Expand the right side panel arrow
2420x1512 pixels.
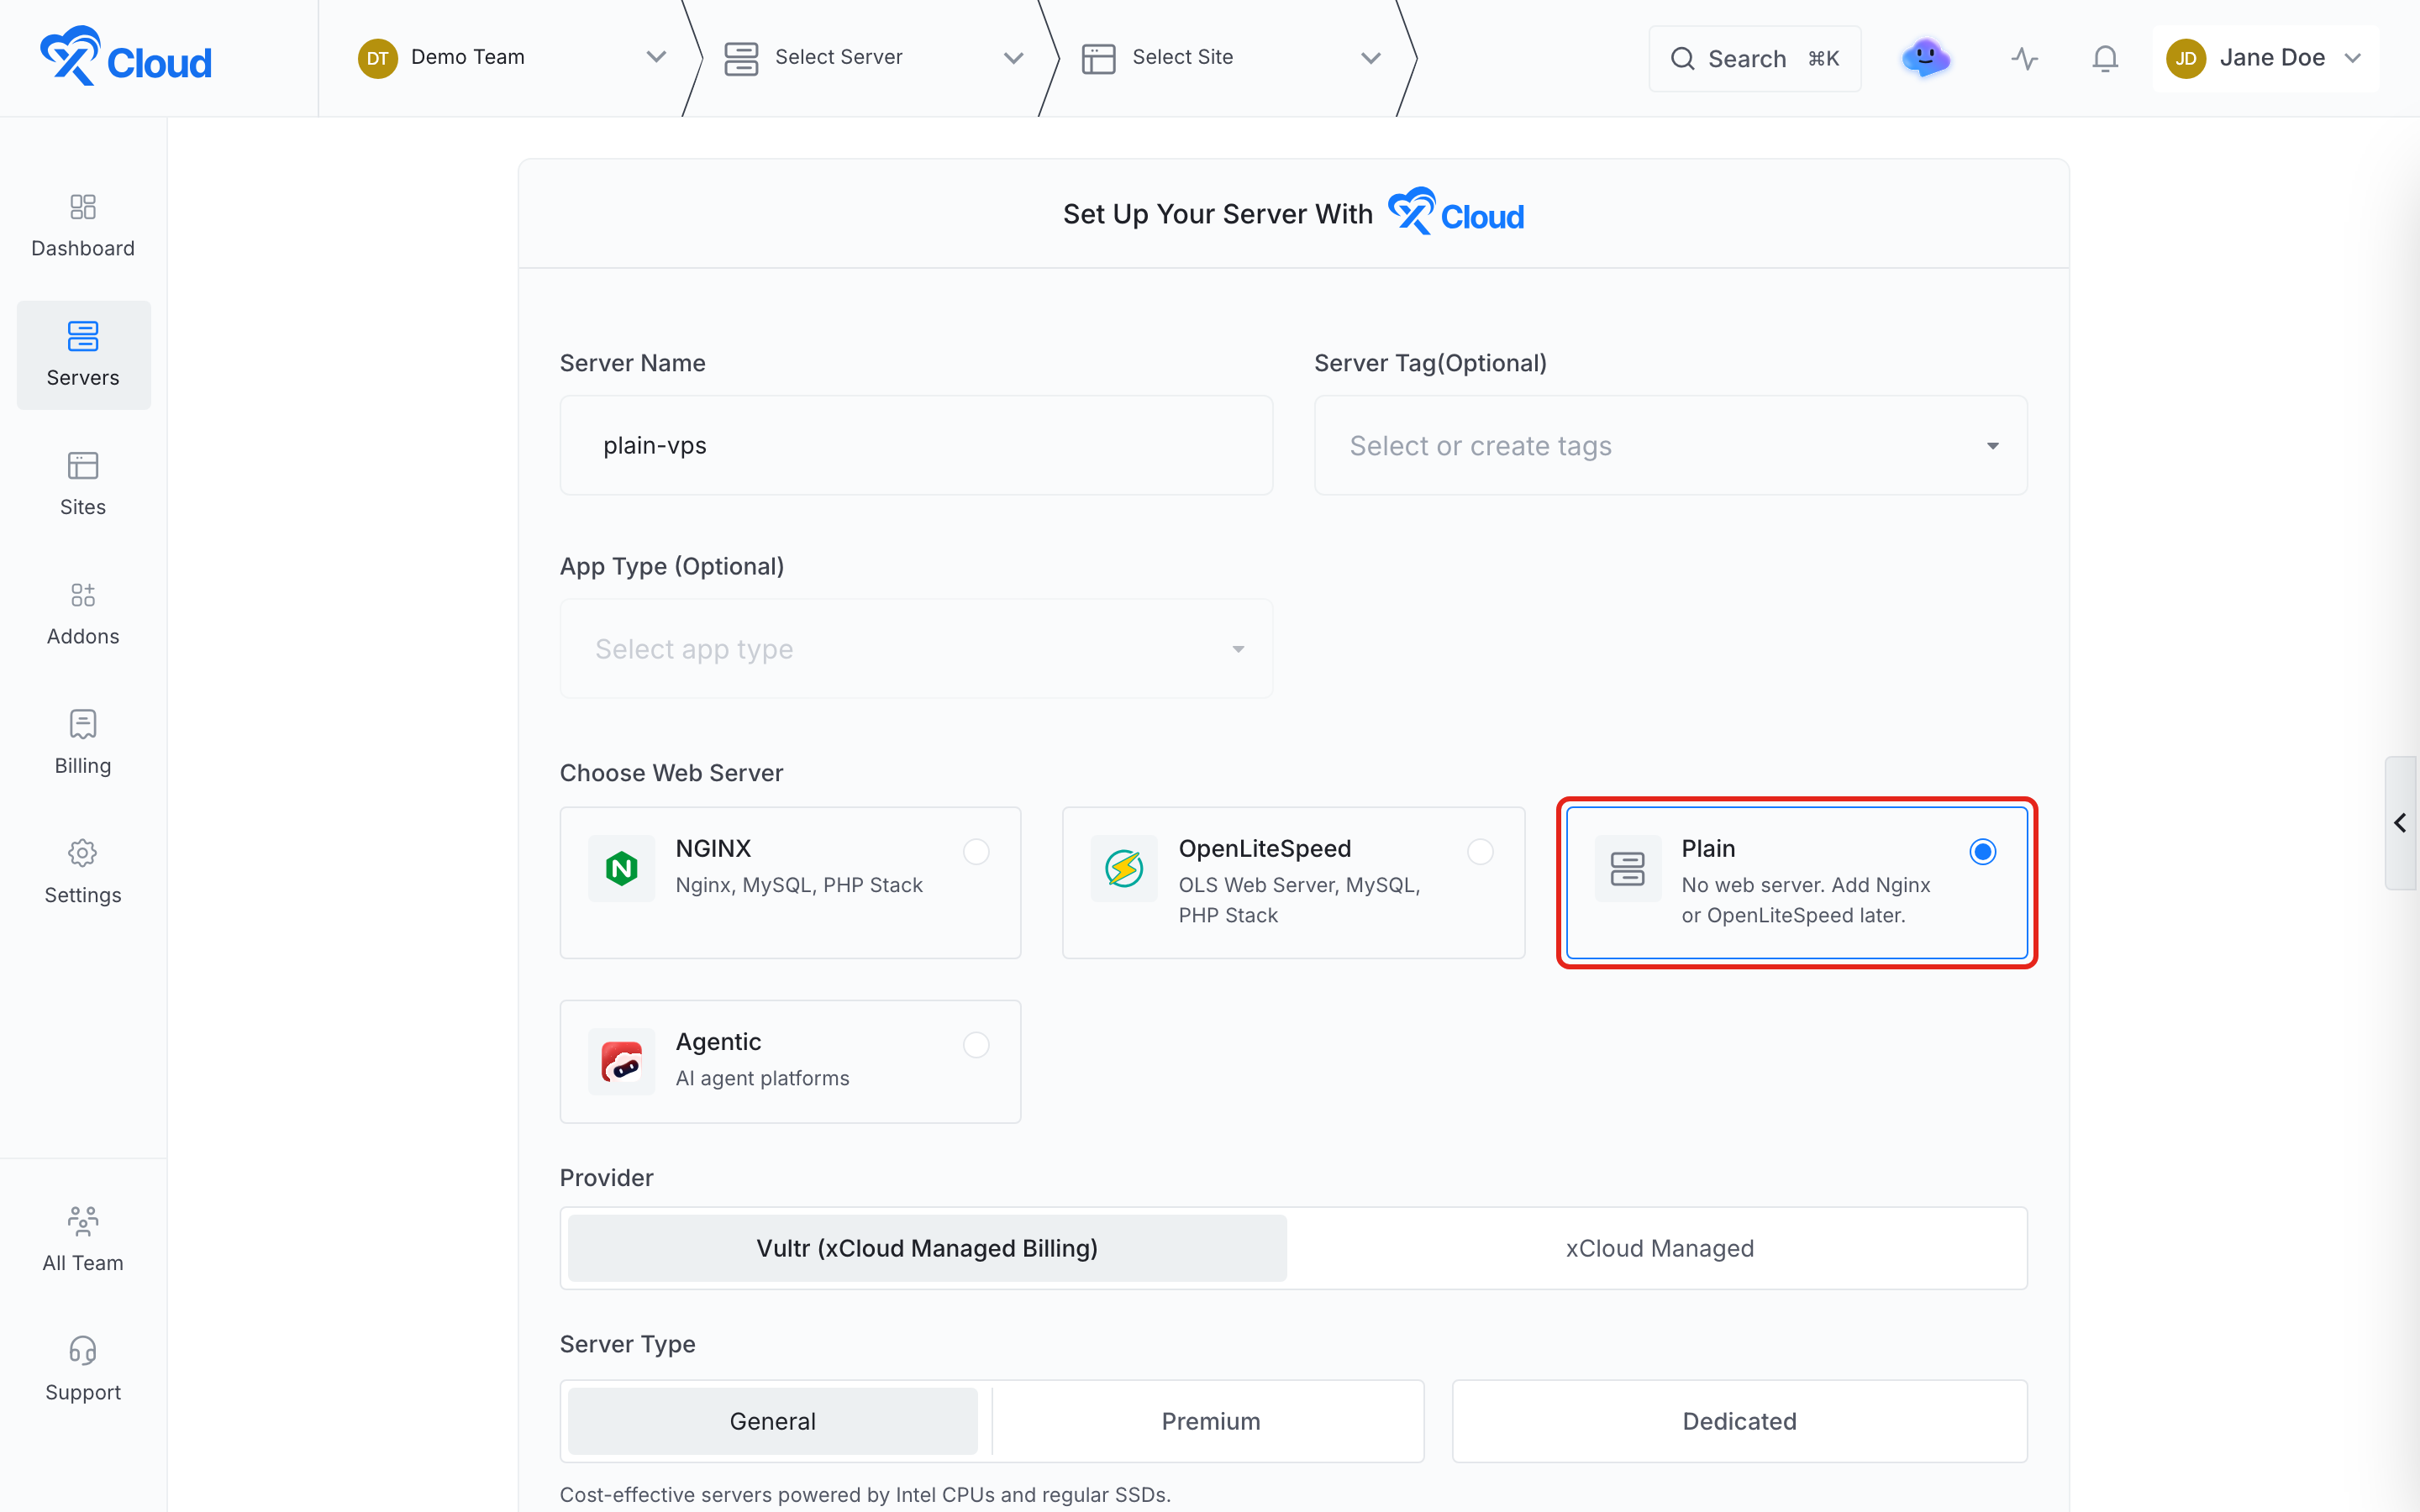point(2400,823)
